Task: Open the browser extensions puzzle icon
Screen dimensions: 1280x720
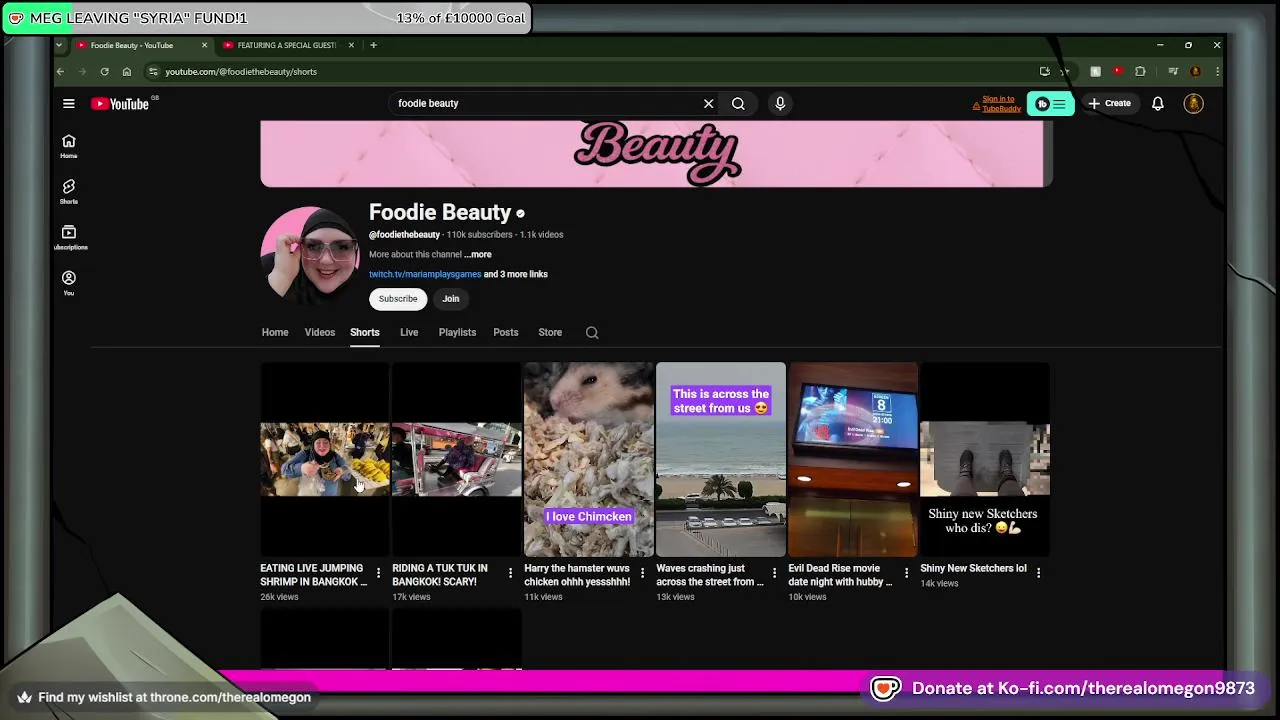Action: 1139,71
